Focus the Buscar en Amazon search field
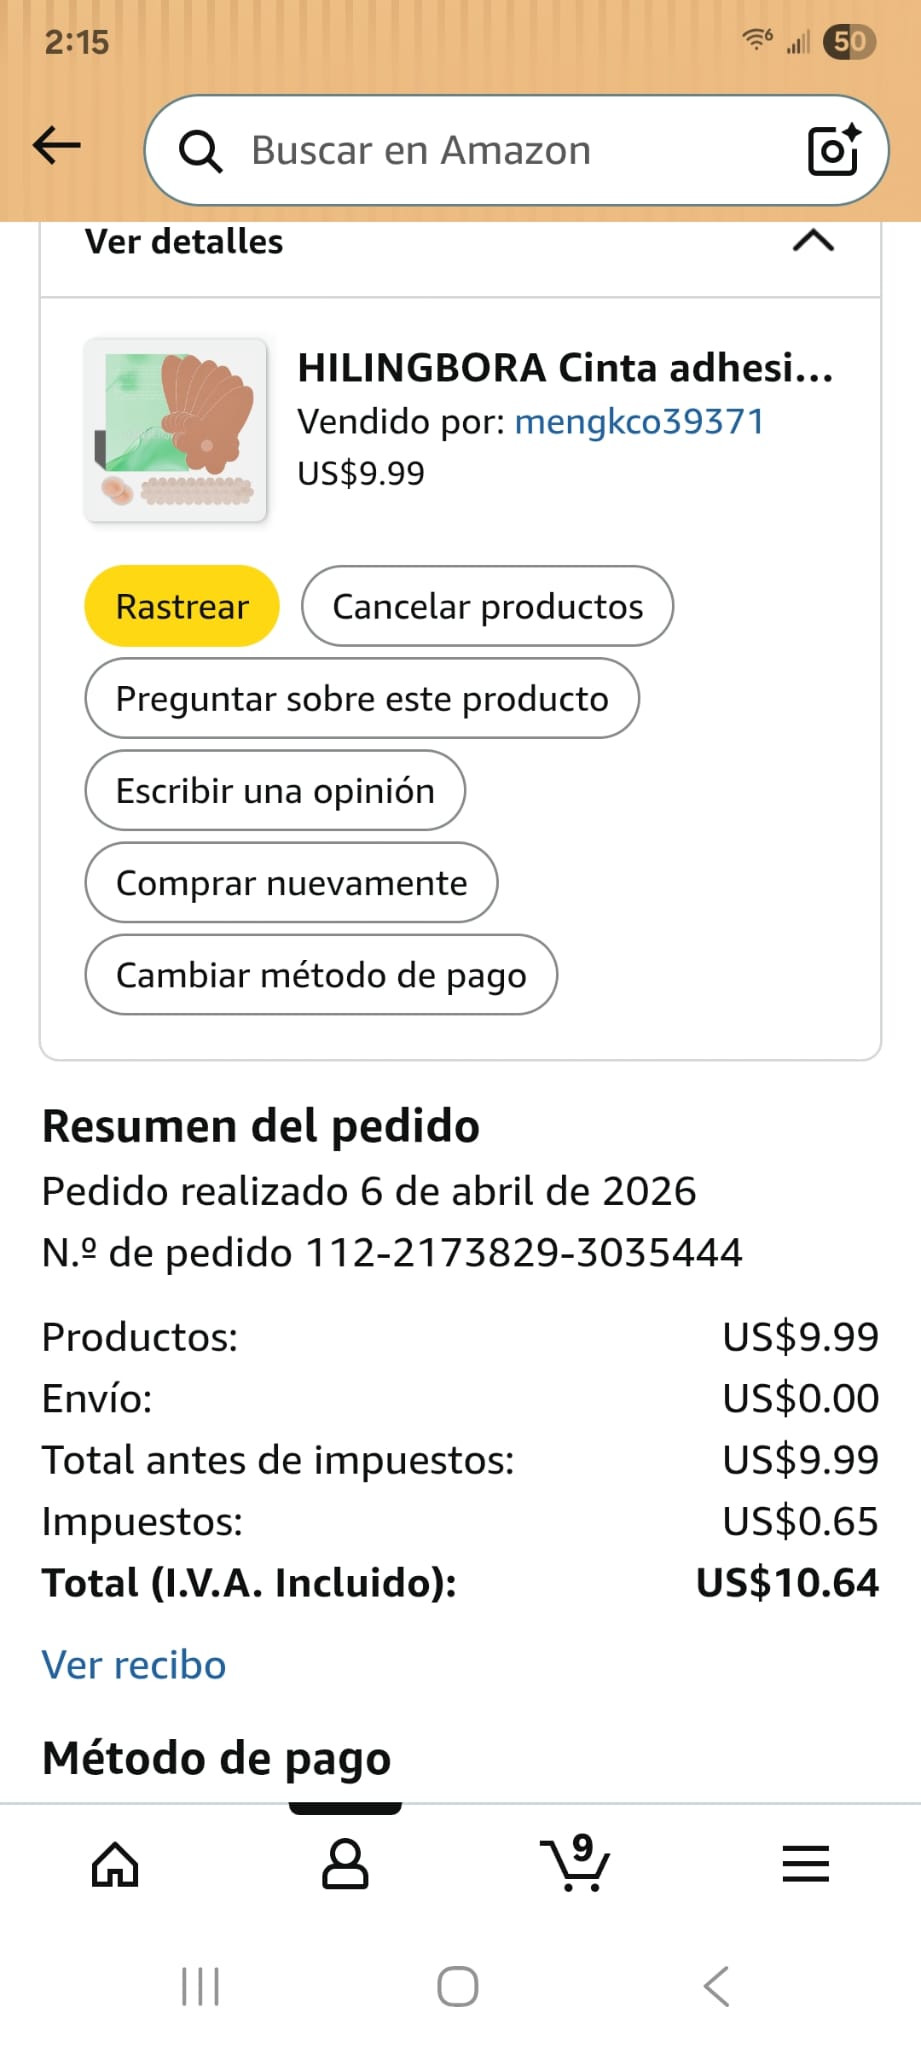 (x=516, y=150)
